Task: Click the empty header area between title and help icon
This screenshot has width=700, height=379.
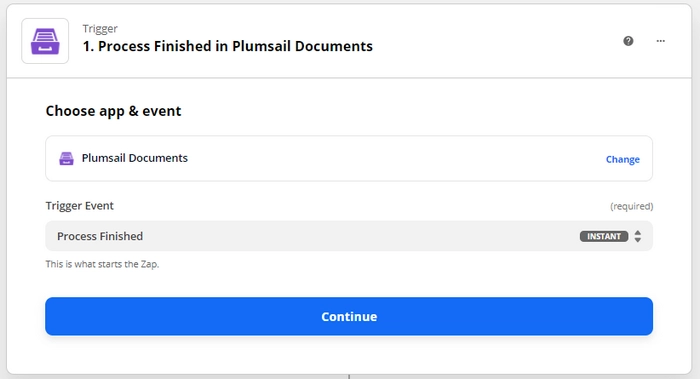Action: [x=498, y=41]
